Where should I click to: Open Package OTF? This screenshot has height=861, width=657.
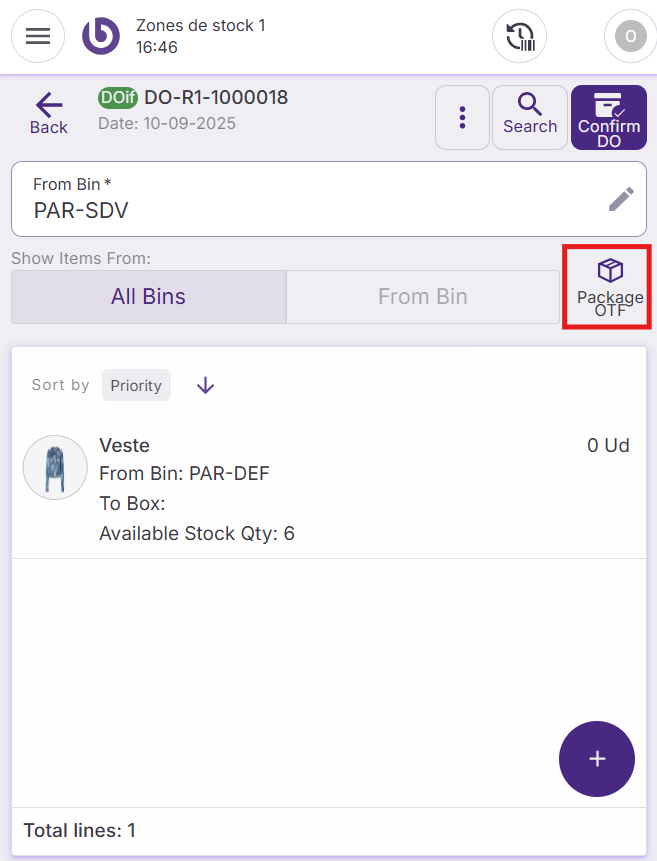(609, 286)
